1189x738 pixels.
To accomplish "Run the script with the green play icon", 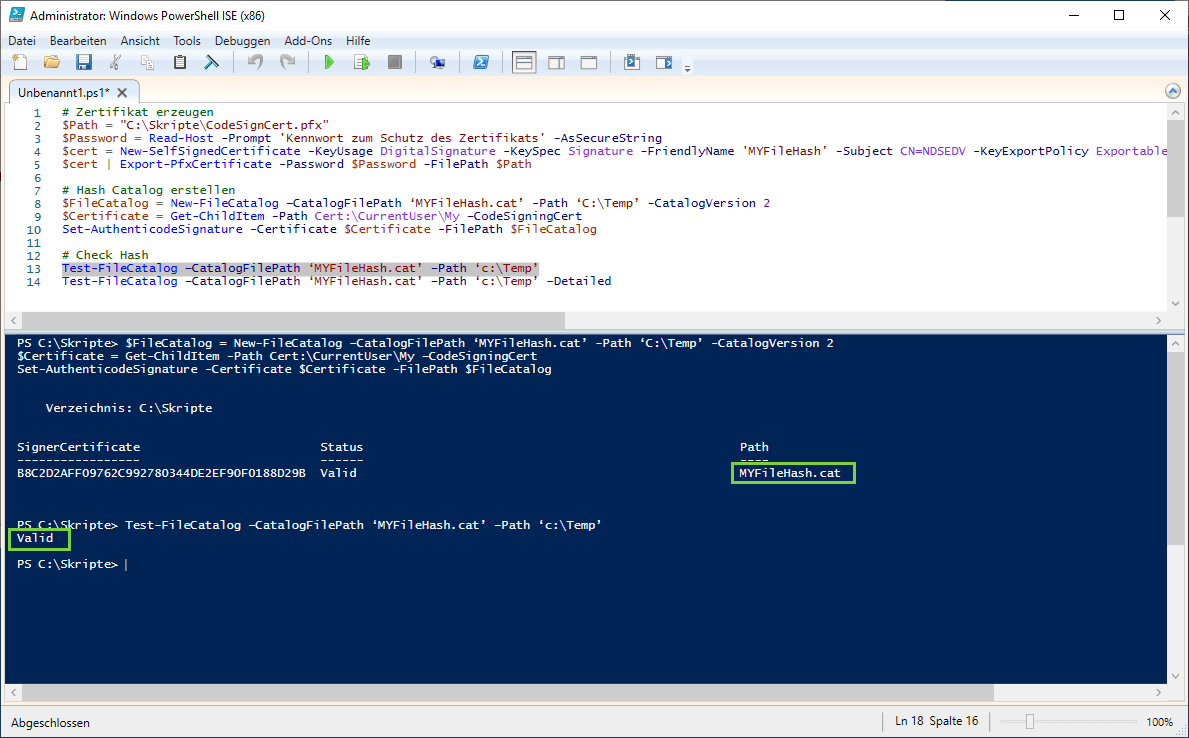I will point(329,61).
